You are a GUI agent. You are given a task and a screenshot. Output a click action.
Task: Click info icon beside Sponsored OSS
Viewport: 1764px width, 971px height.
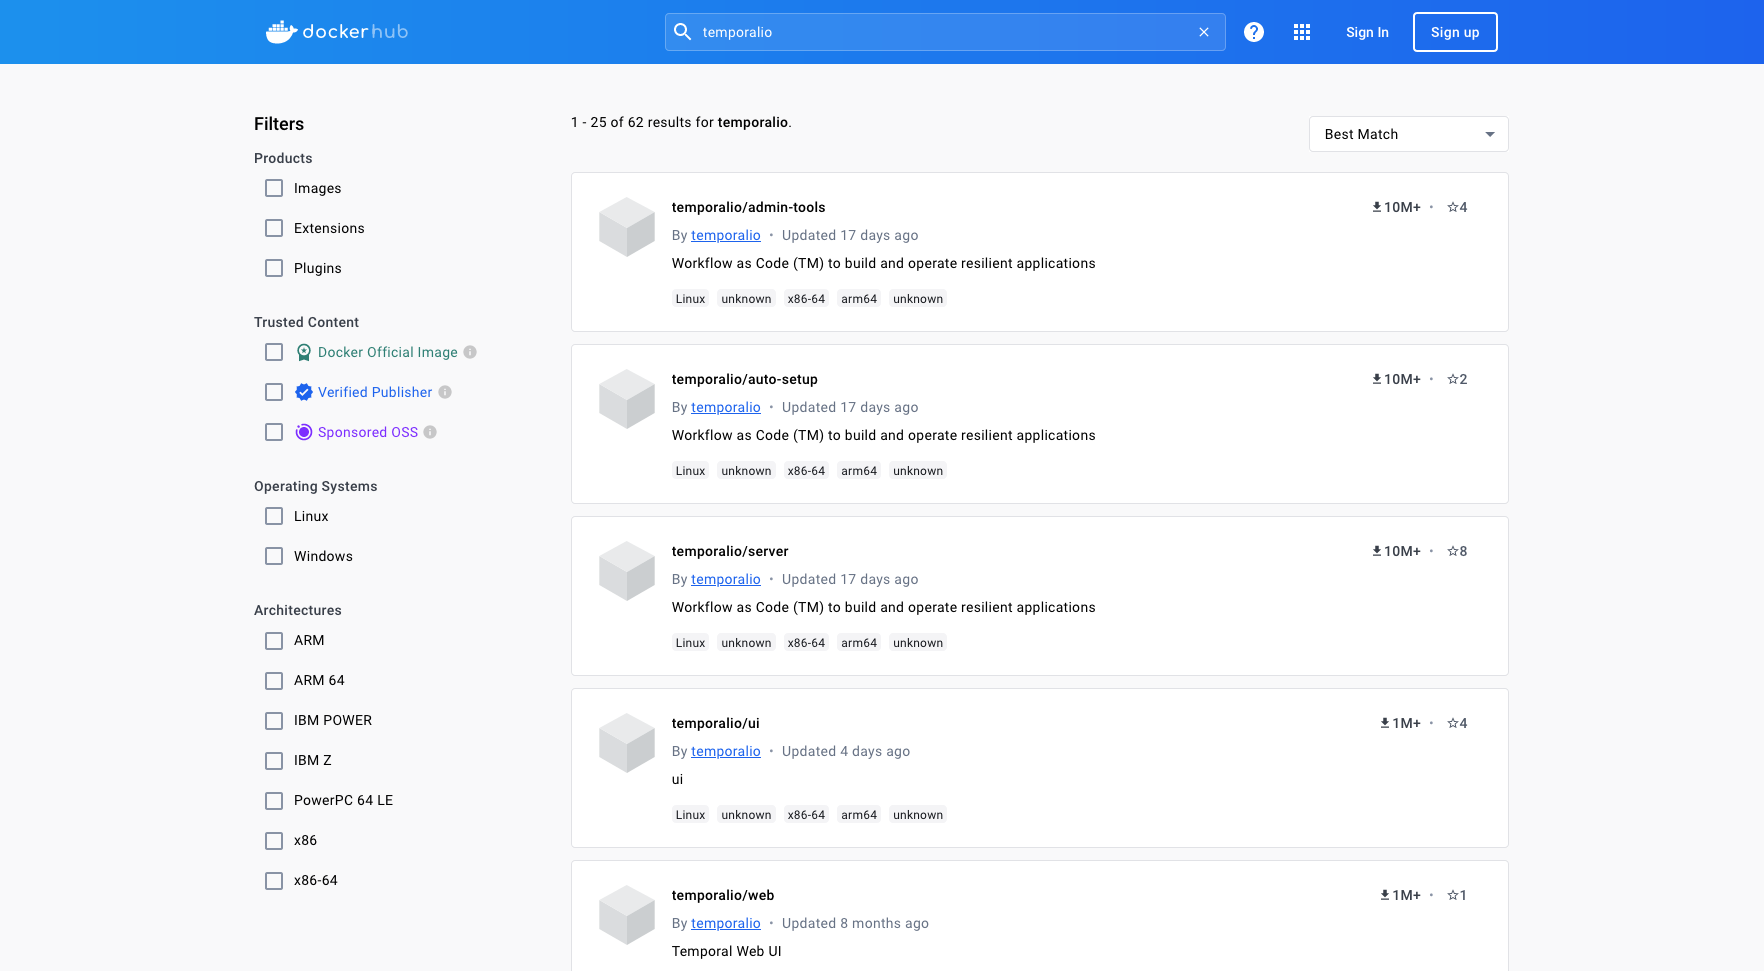tap(430, 432)
